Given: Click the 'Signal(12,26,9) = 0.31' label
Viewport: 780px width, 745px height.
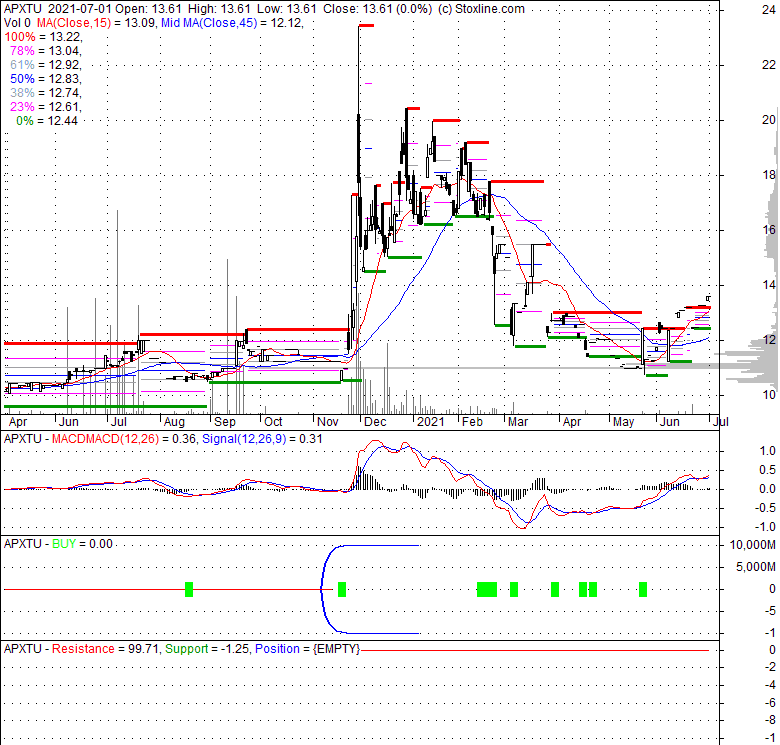Looking at the screenshot, I should pos(262,439).
